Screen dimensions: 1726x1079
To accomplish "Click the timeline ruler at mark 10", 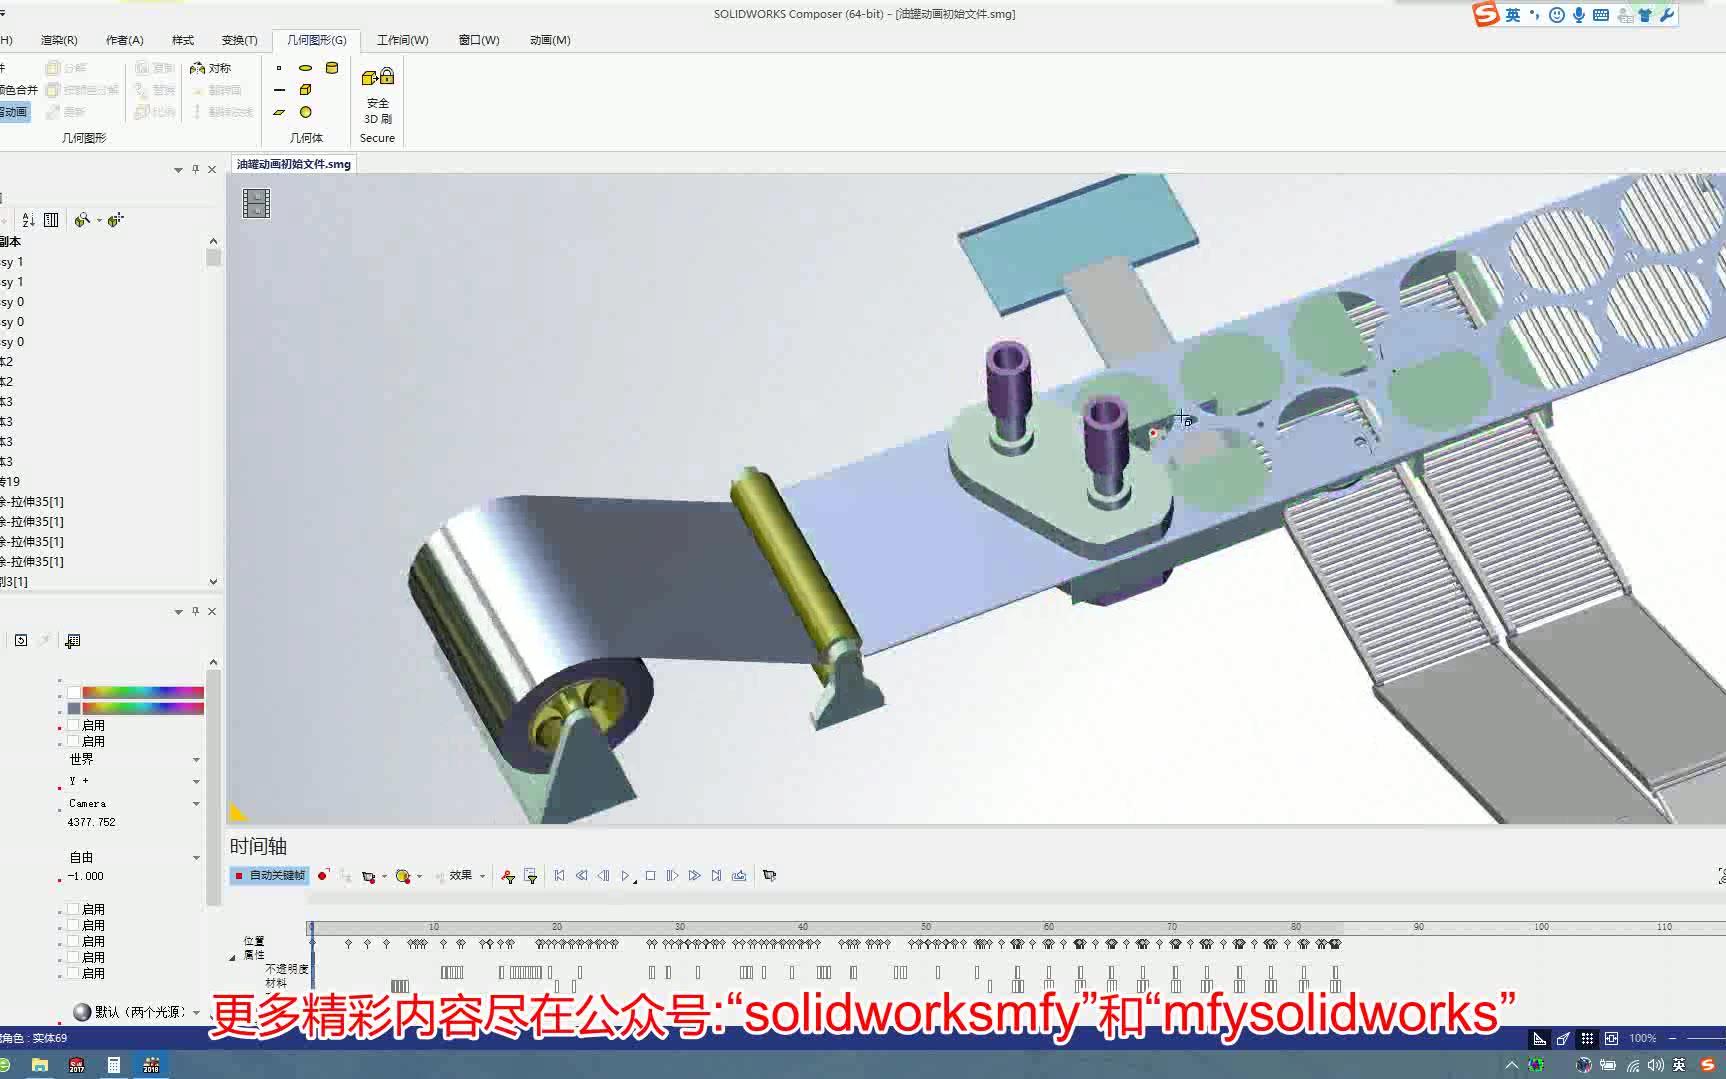I will (x=434, y=927).
